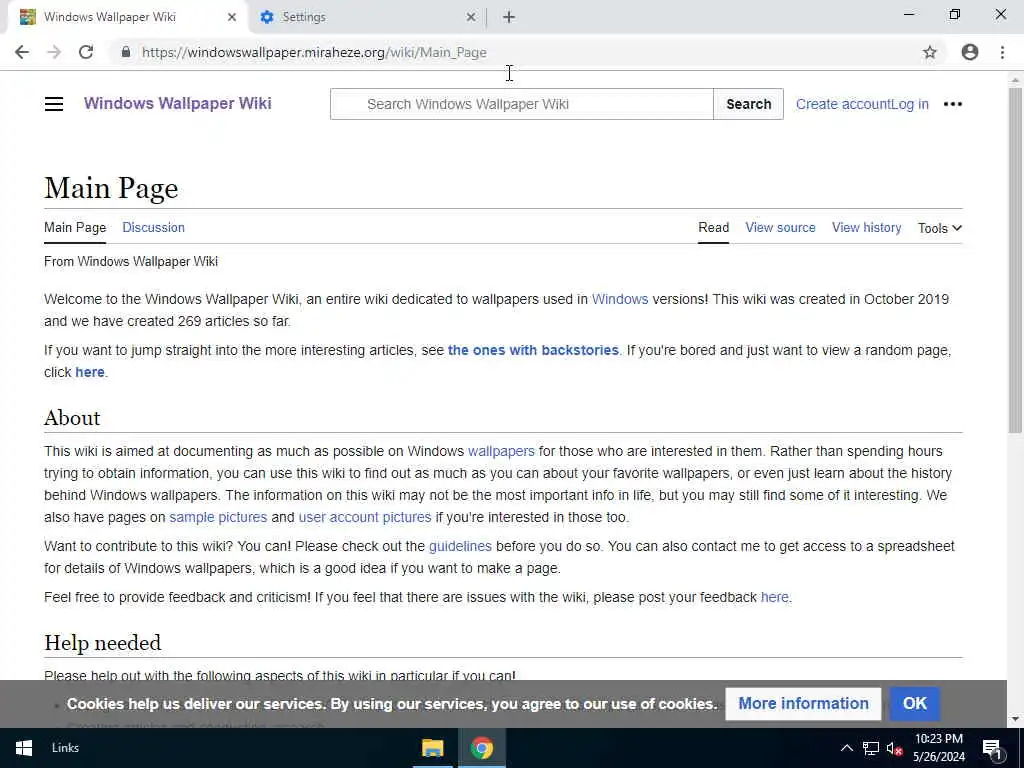This screenshot has width=1024, height=768.
Task: Click the Chrome taskbar icon
Action: (x=482, y=748)
